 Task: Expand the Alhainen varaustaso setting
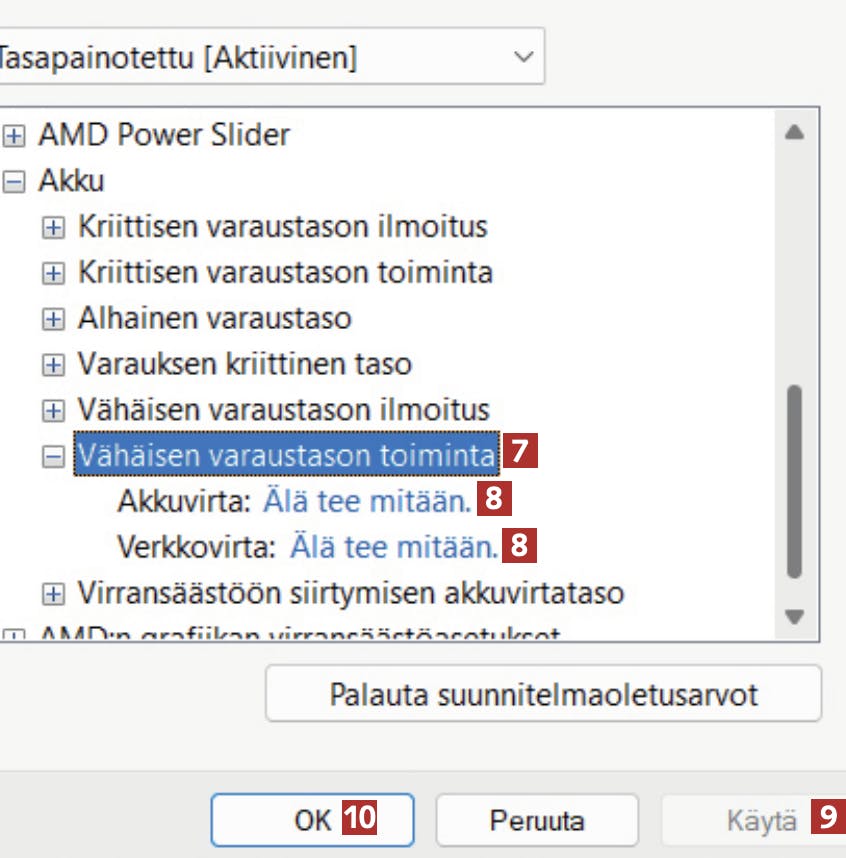(53, 320)
